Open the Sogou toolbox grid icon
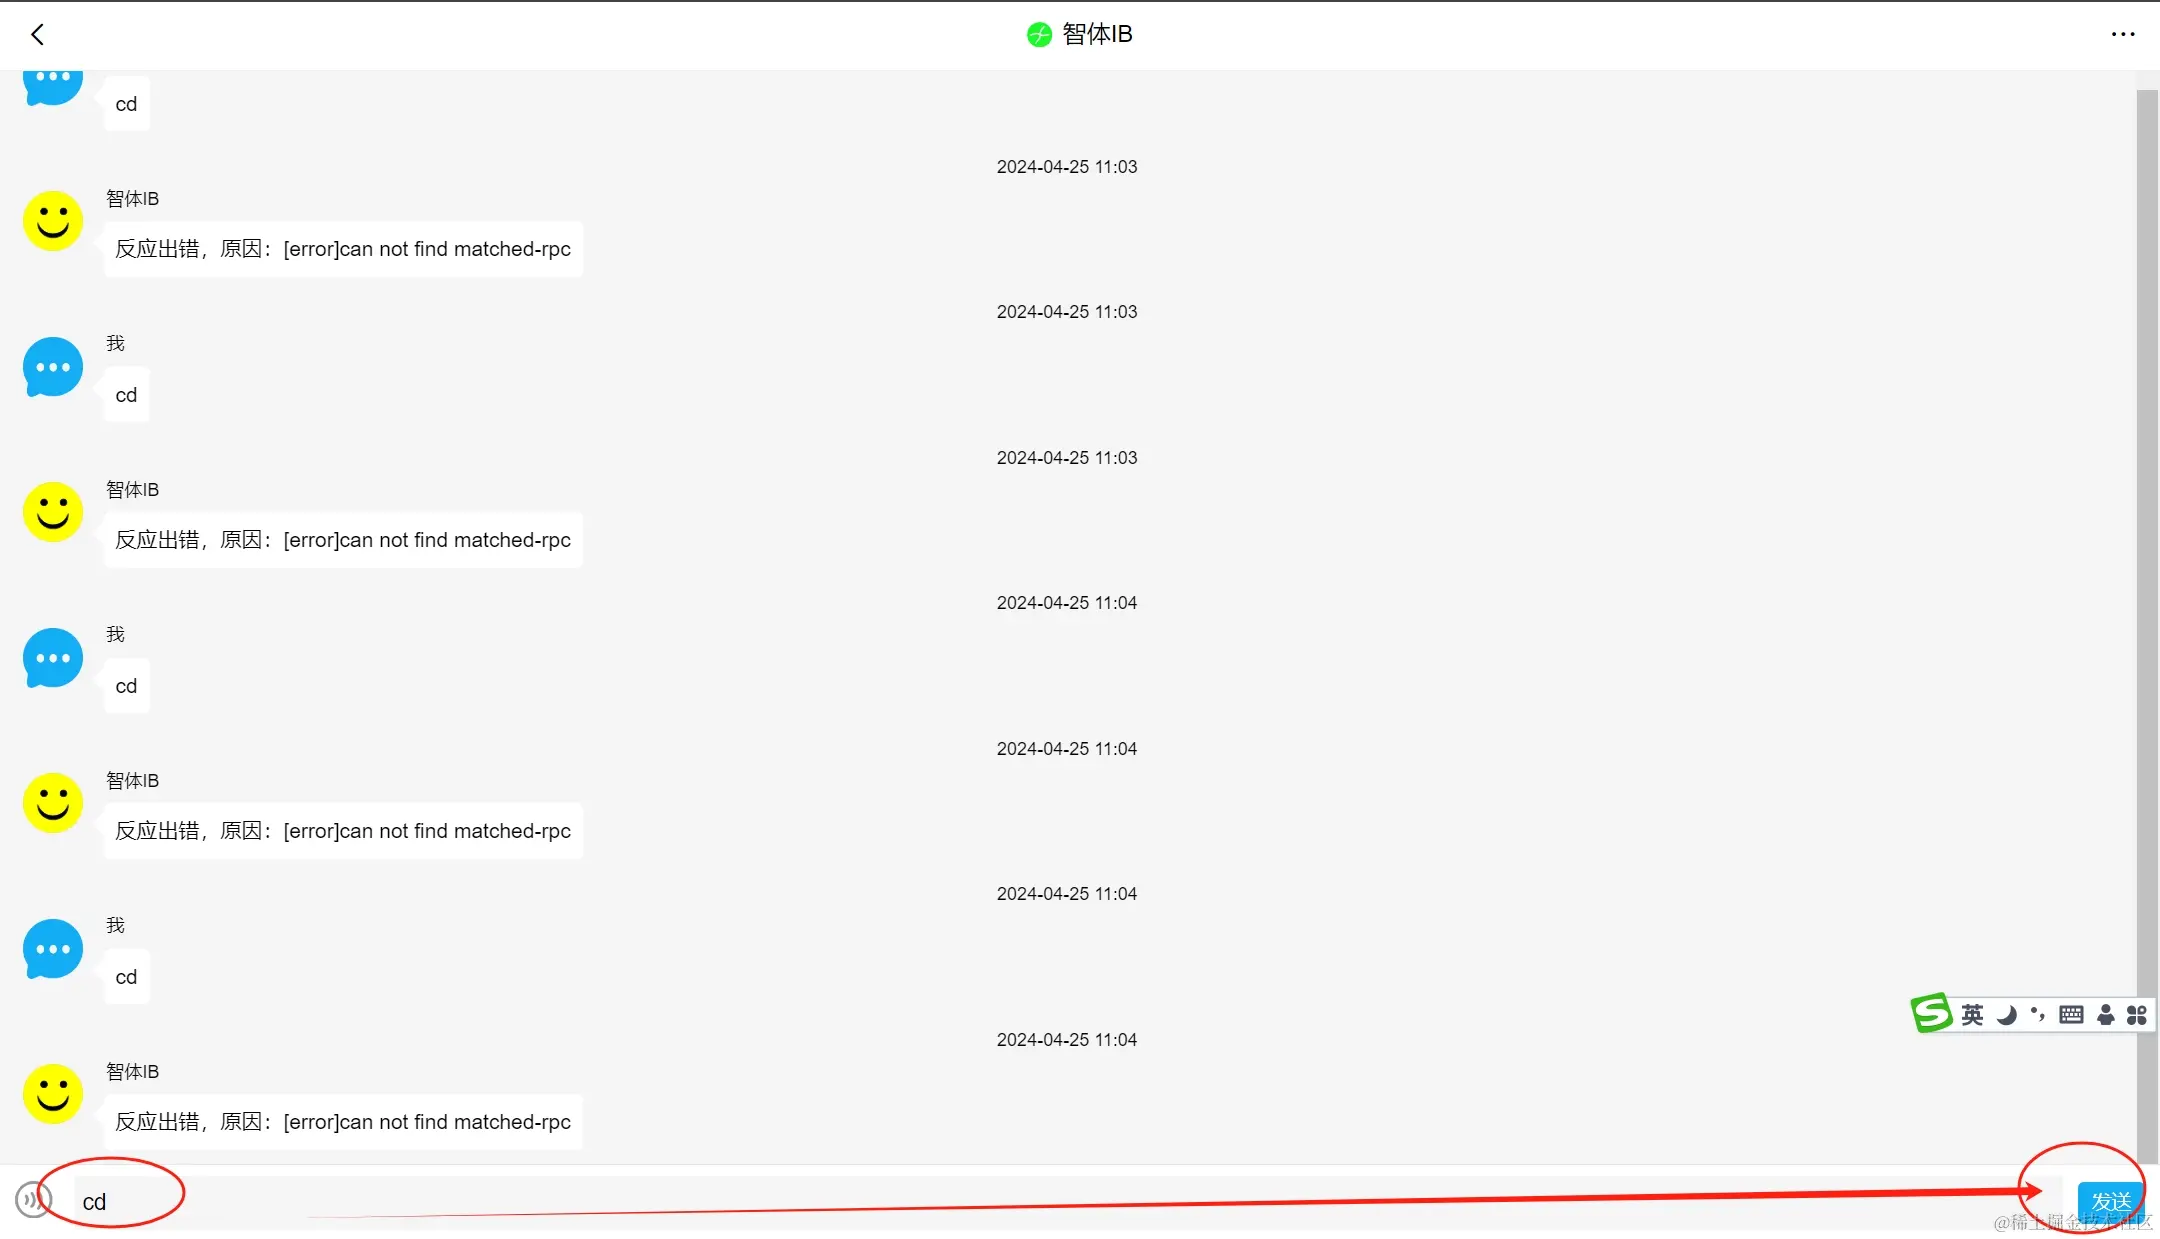This screenshot has height=1239, width=2160. [2137, 1015]
